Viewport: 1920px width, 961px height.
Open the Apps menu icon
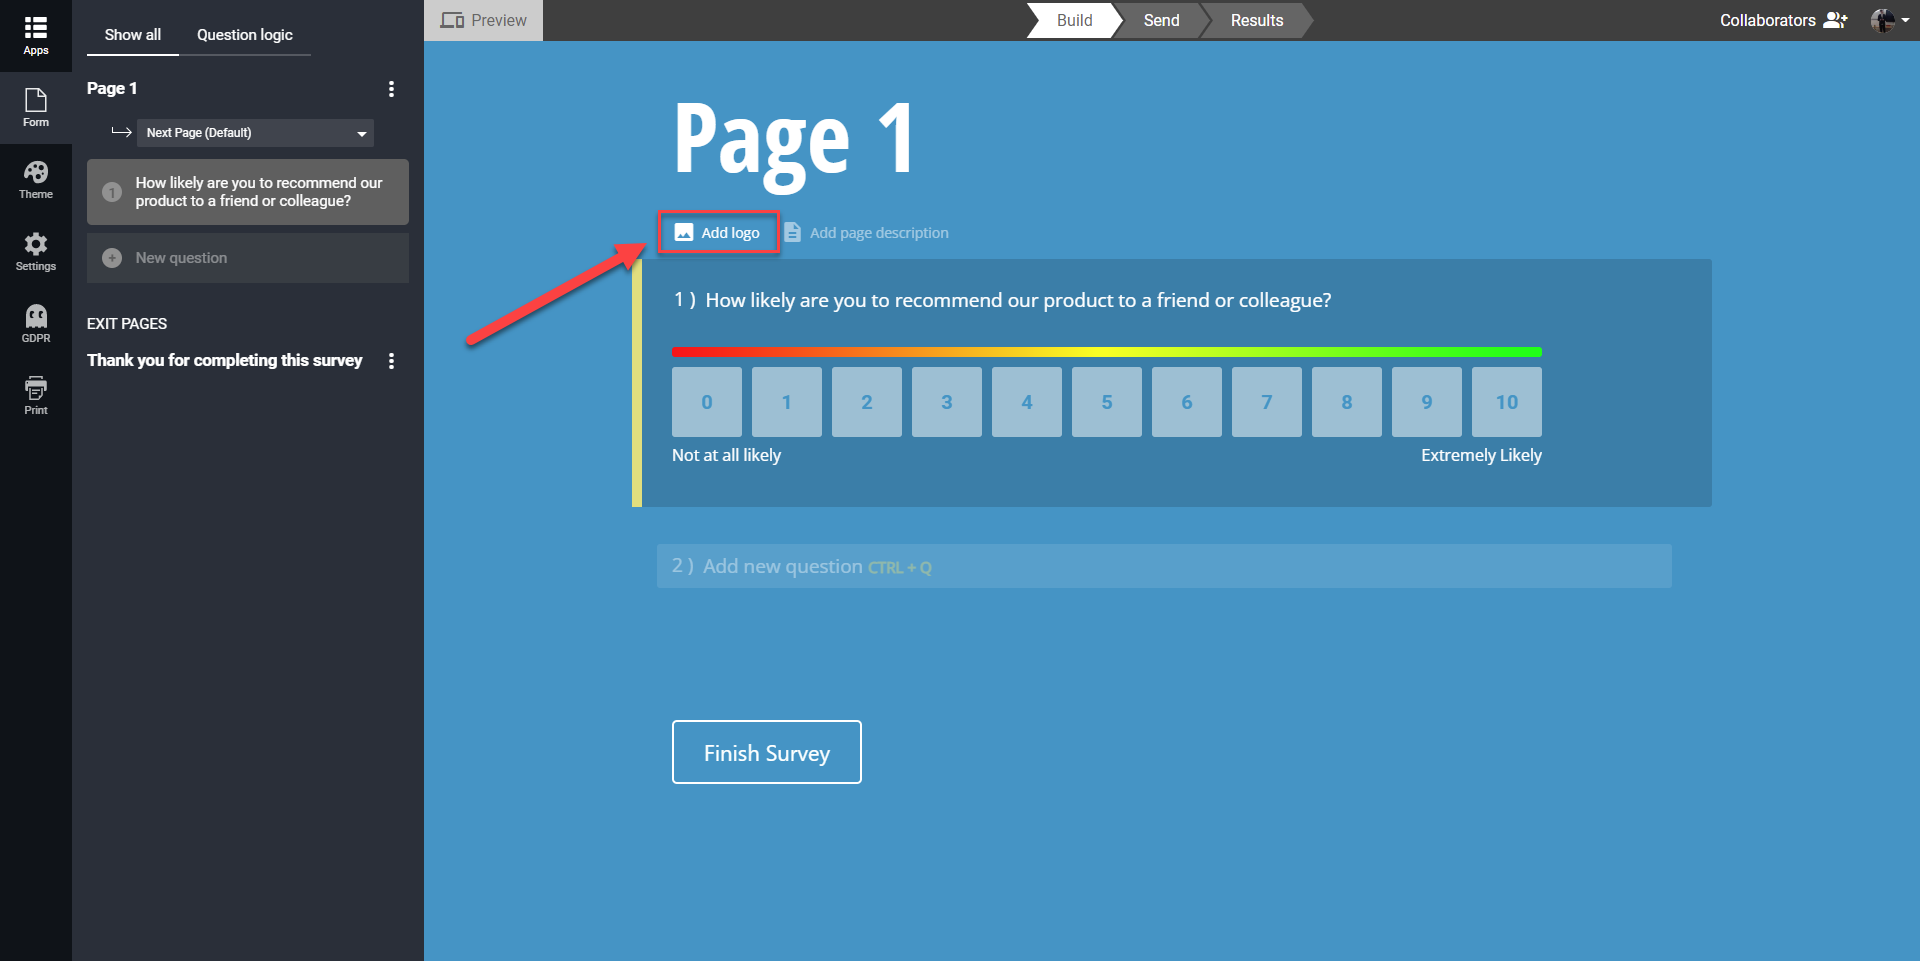tap(36, 28)
